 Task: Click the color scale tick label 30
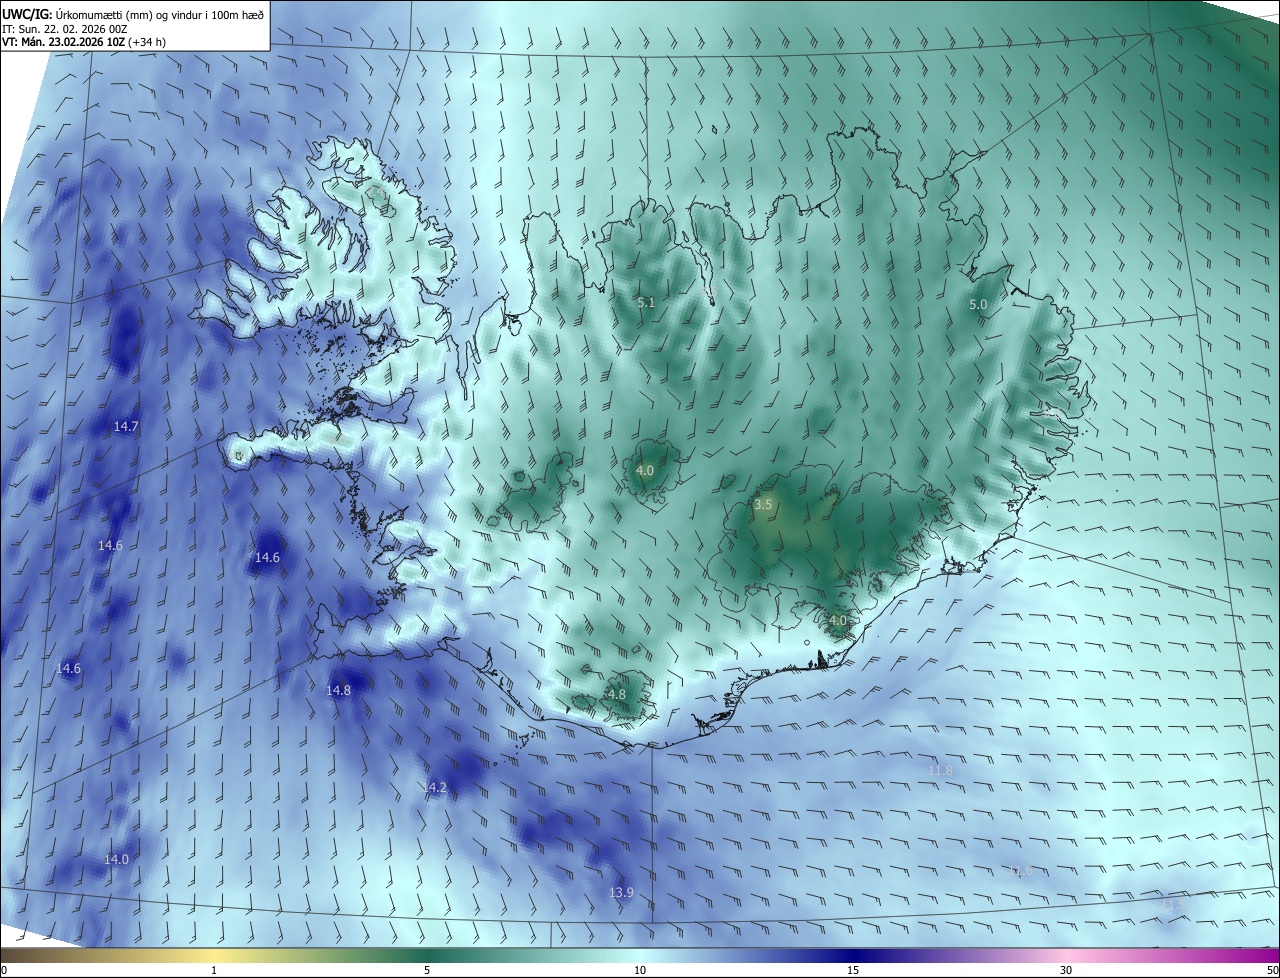pyautogui.click(x=1066, y=970)
